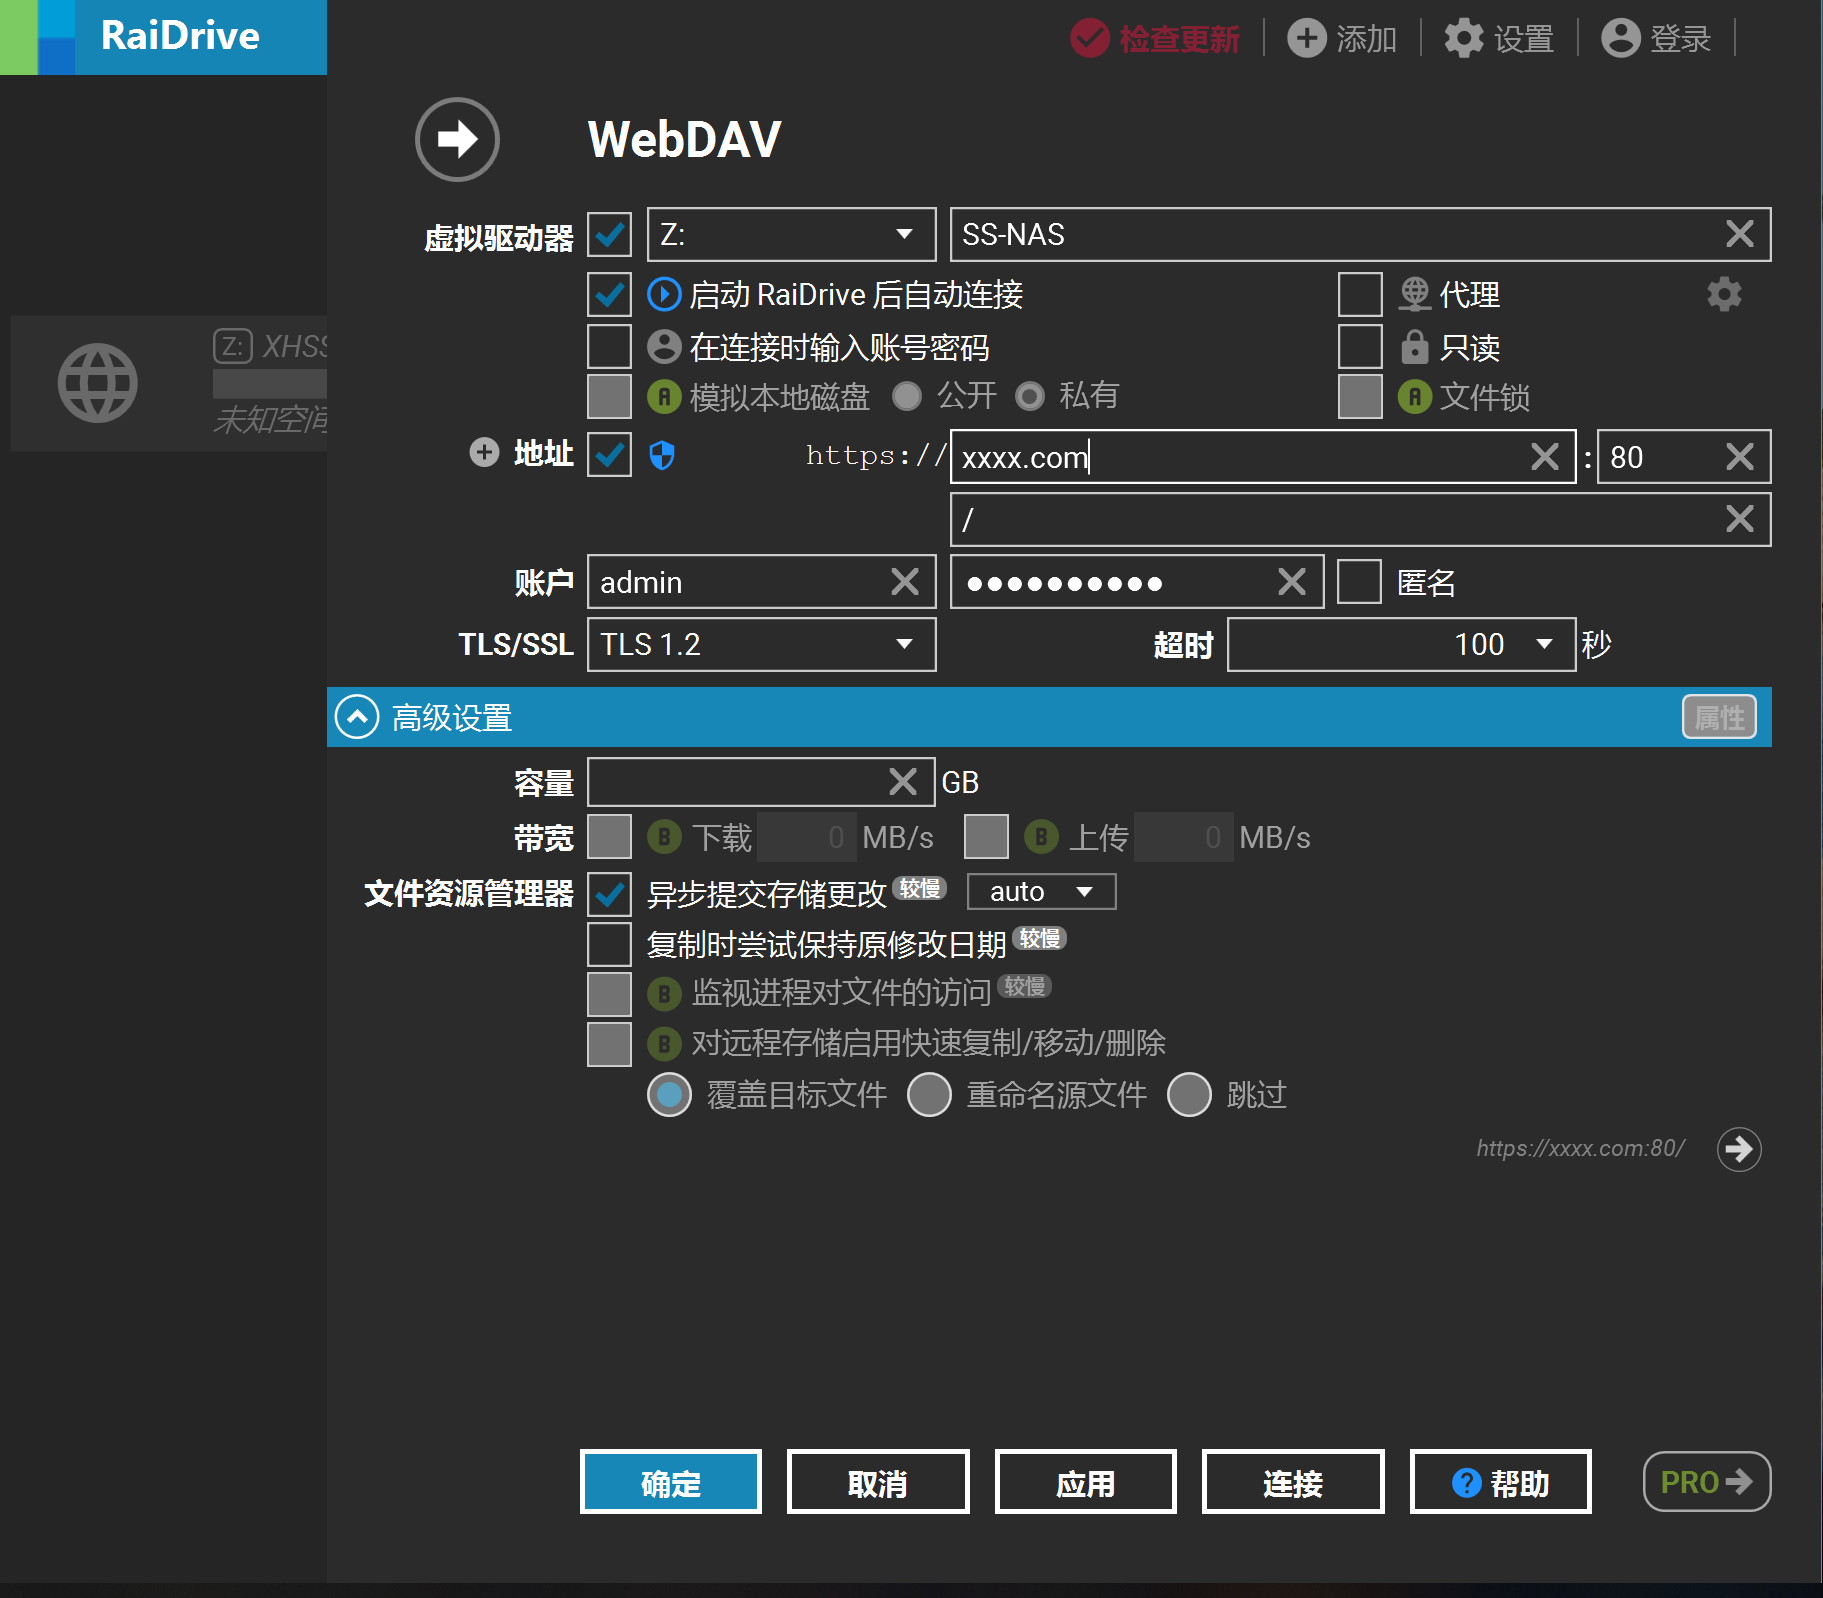Open the auto dropdown for async commit
Screen dimensions: 1823x1598
click(x=1041, y=891)
